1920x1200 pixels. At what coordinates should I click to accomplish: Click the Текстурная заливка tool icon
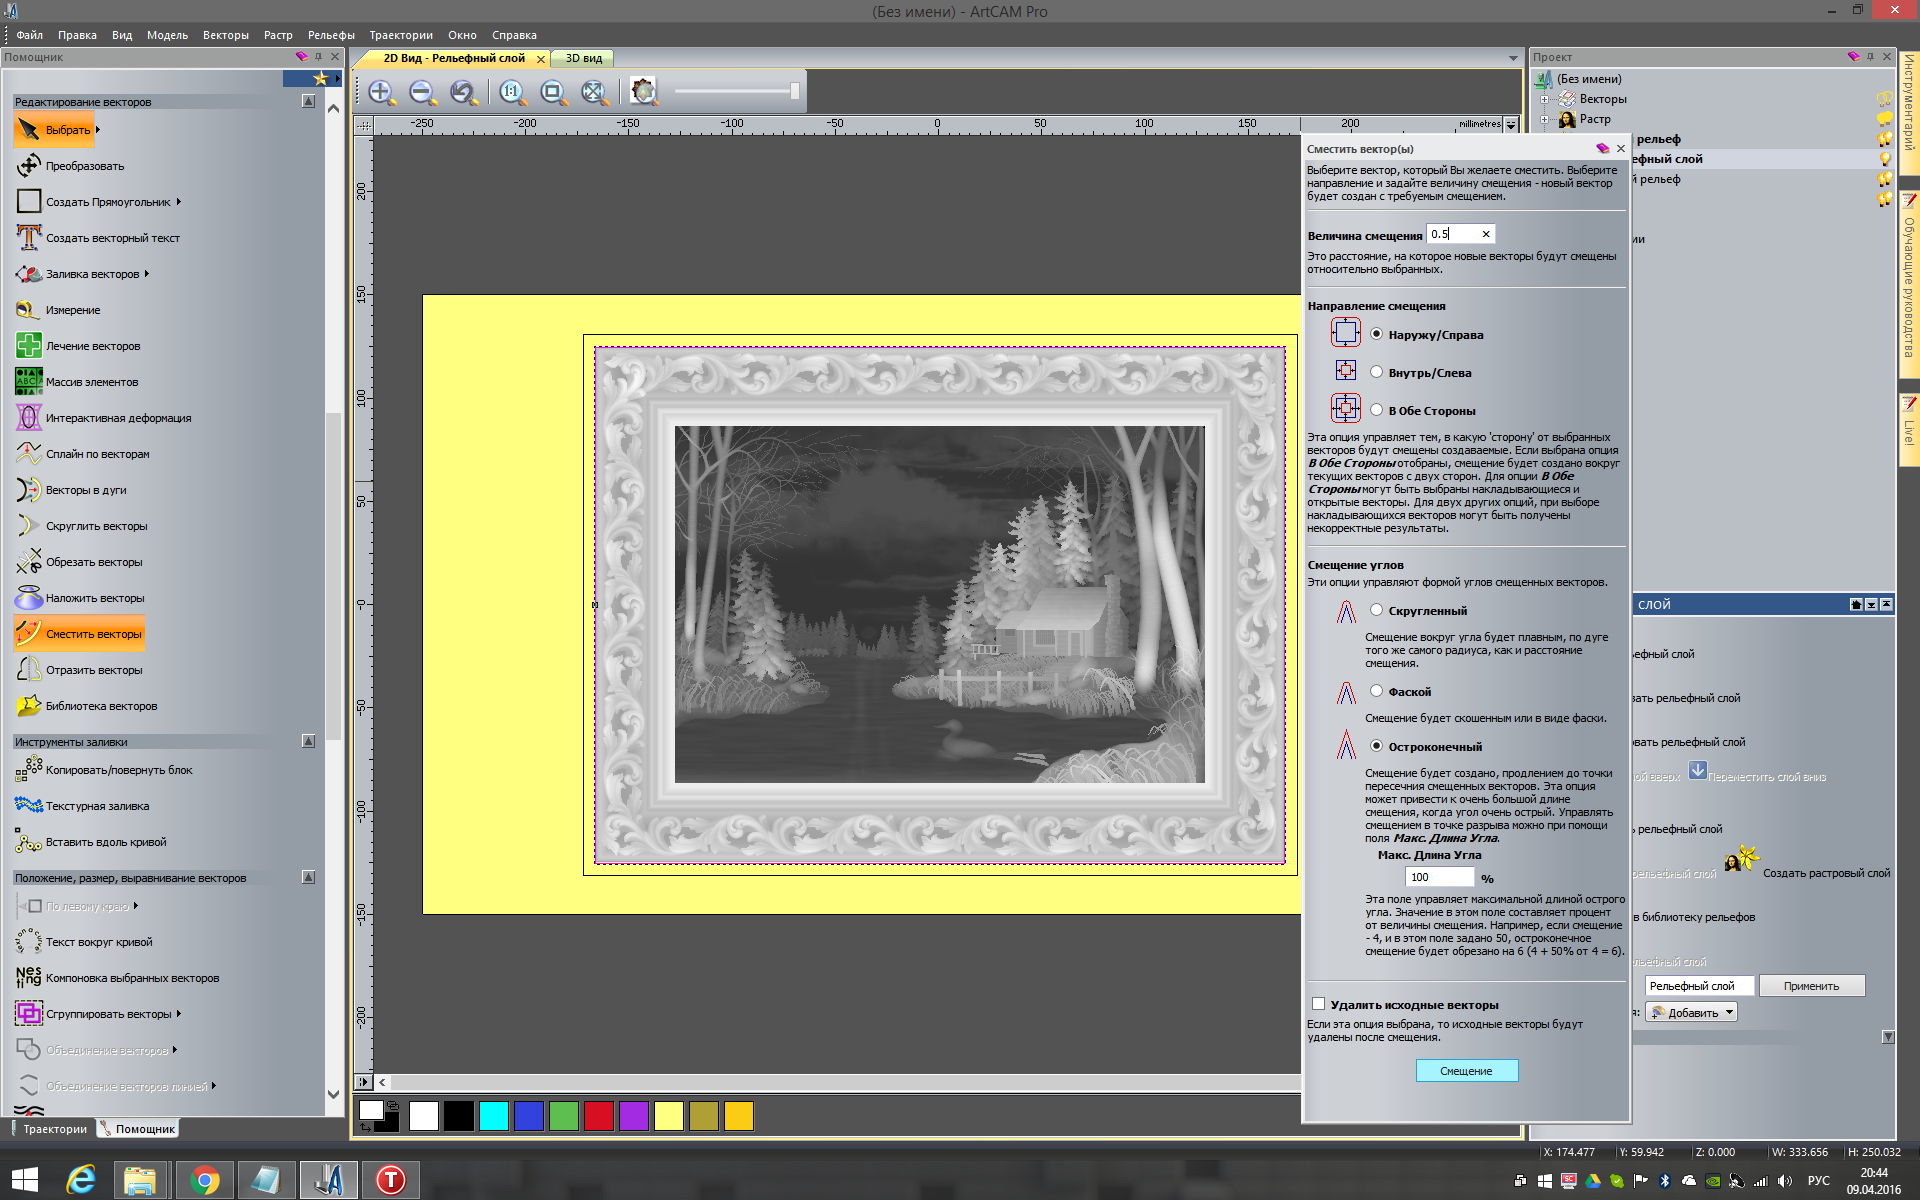point(28,806)
